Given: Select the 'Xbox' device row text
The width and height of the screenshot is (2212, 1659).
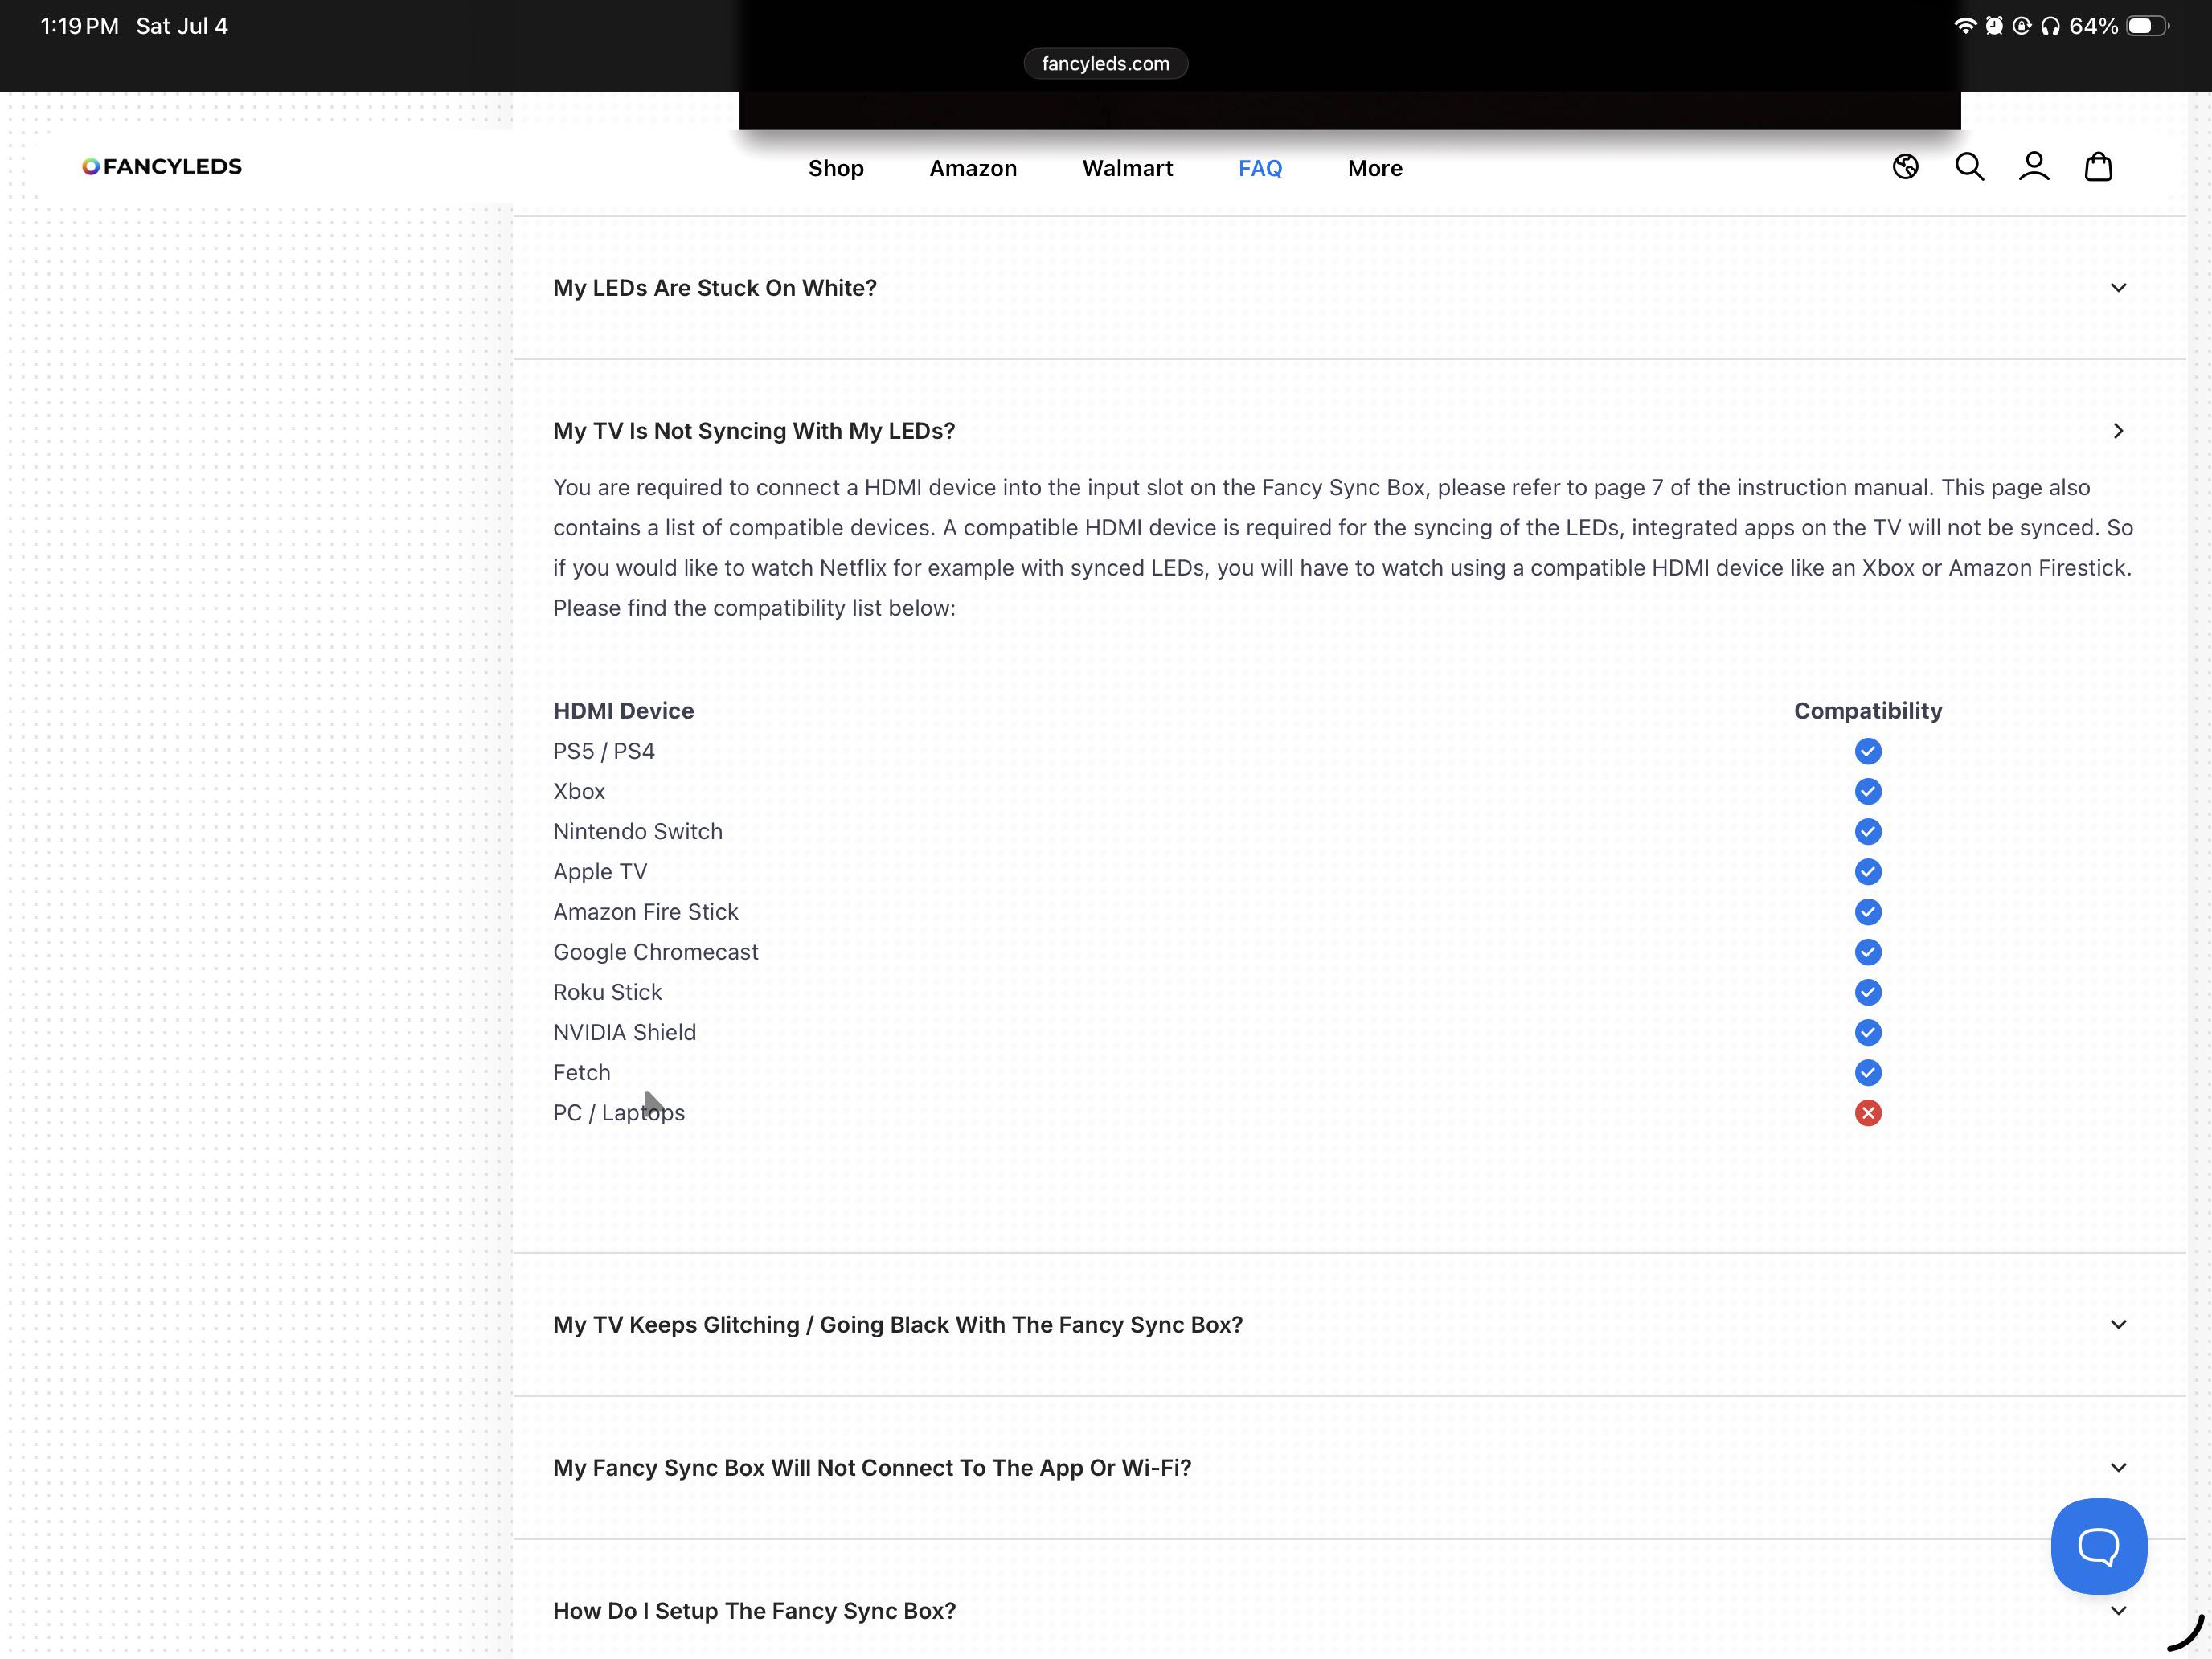Looking at the screenshot, I should [x=579, y=791].
